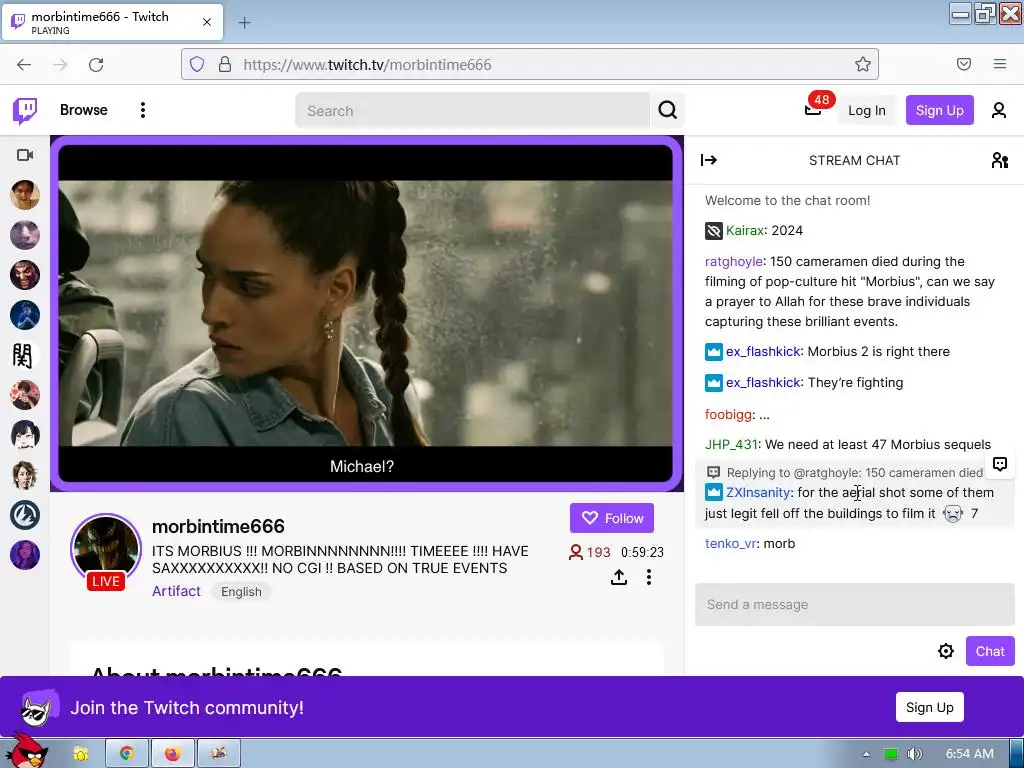Click the ZXInsanity username in chat

click(x=758, y=492)
